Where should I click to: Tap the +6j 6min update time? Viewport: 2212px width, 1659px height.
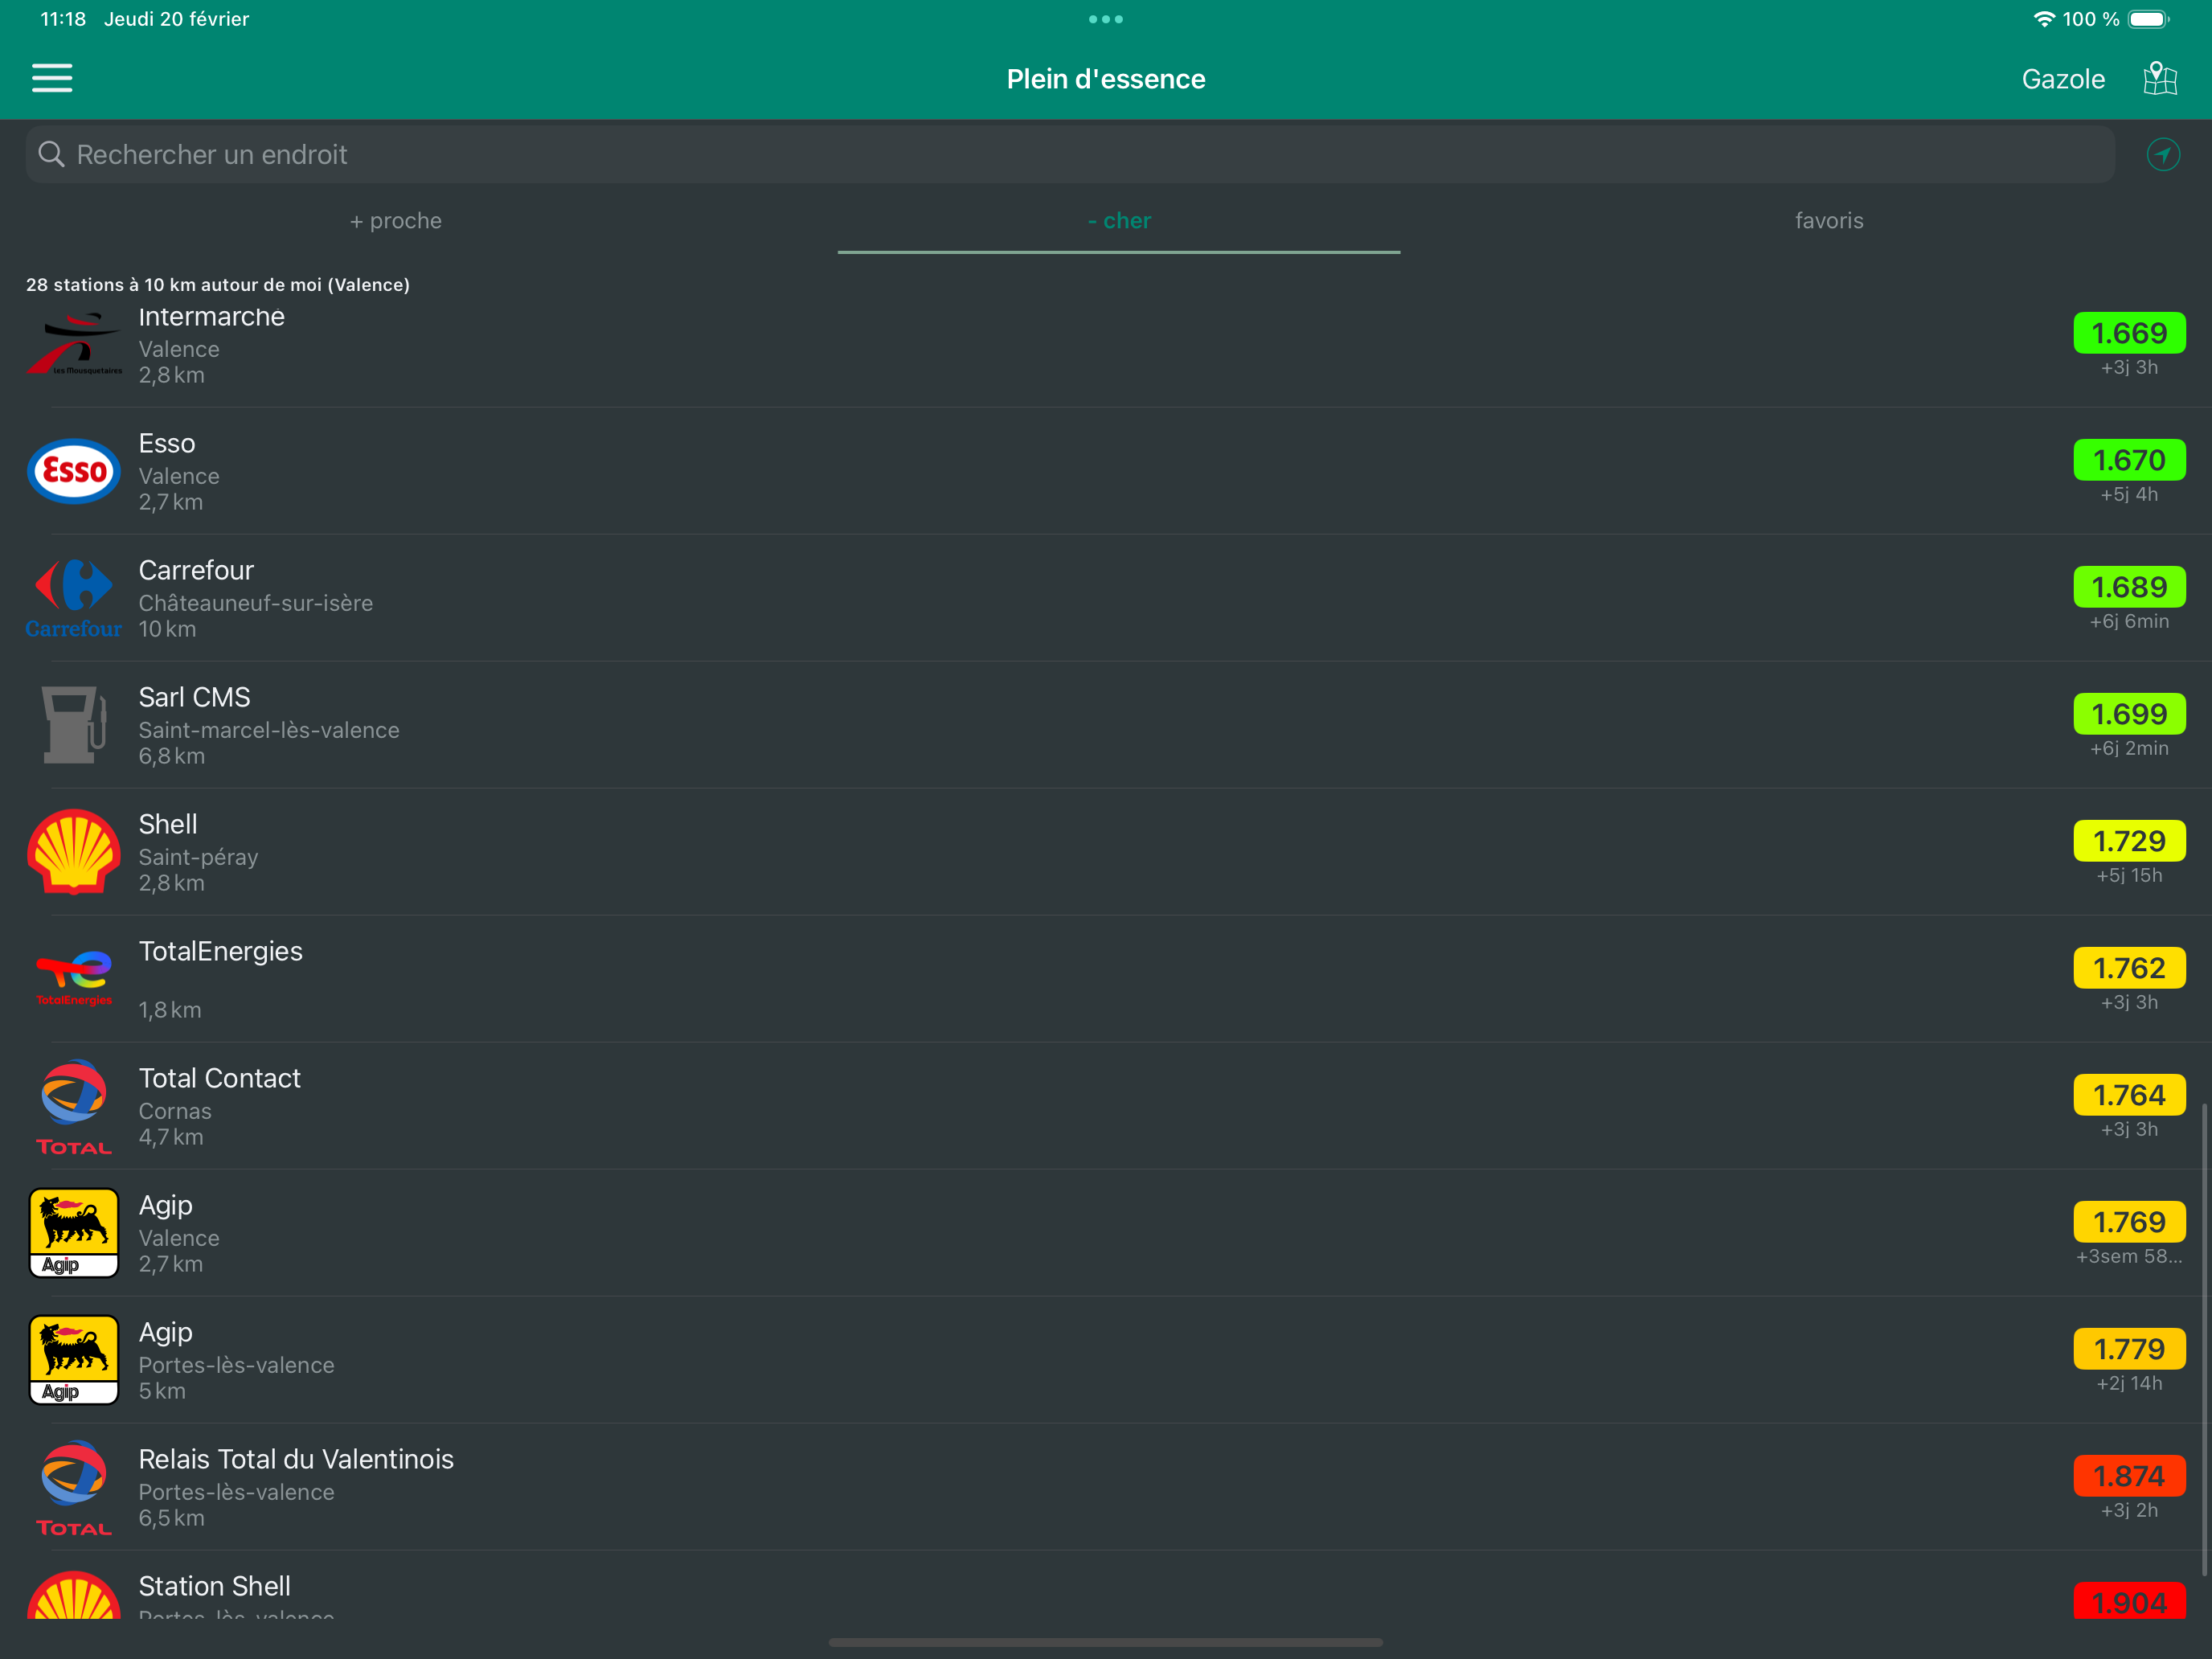pos(2129,621)
